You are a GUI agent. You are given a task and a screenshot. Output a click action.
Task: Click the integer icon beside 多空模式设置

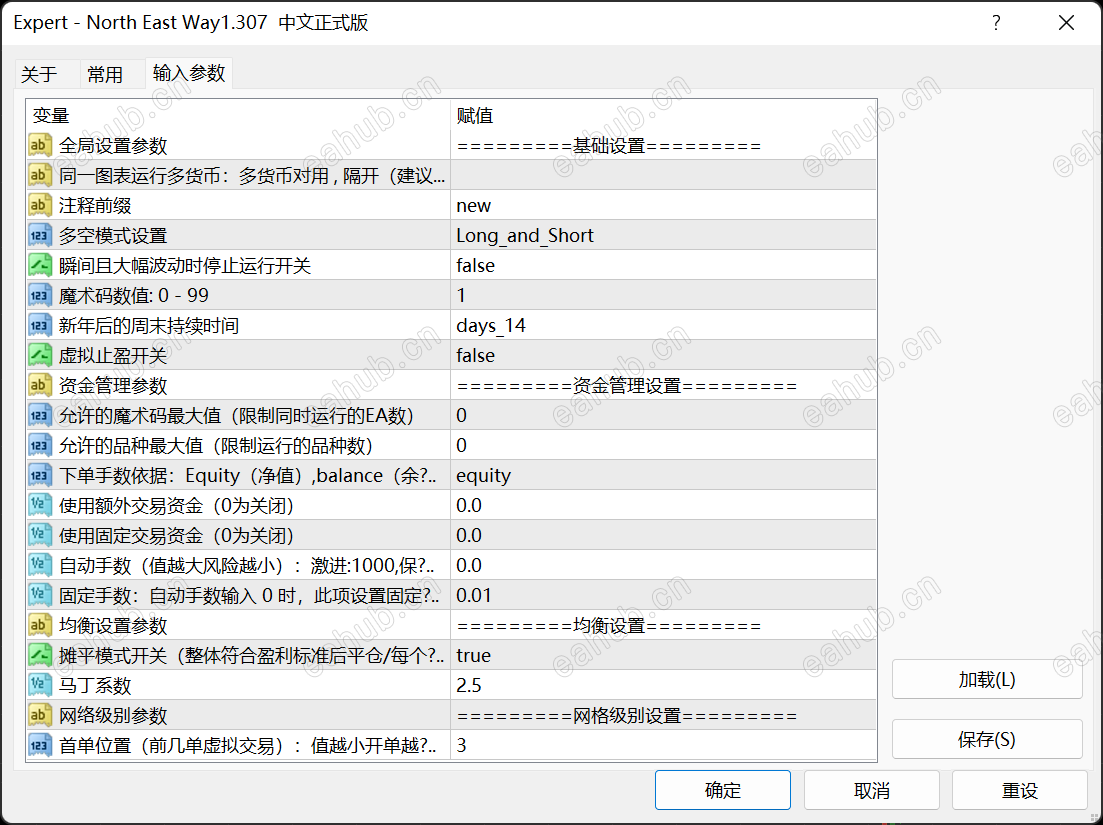(x=40, y=236)
